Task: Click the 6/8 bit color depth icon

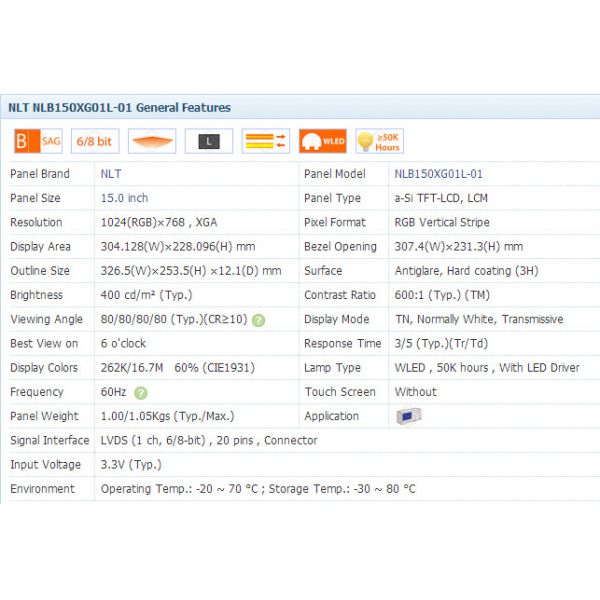Action: [95, 141]
